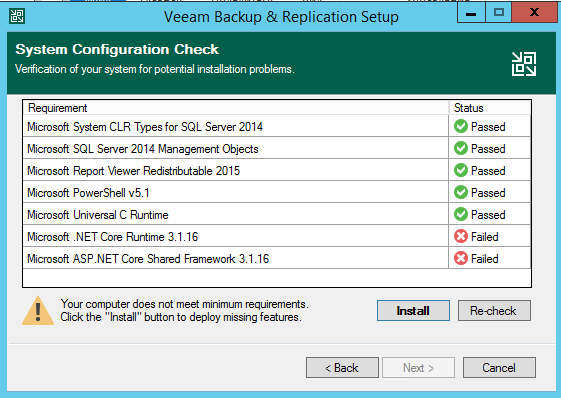Re-check system requirements

[x=494, y=310]
